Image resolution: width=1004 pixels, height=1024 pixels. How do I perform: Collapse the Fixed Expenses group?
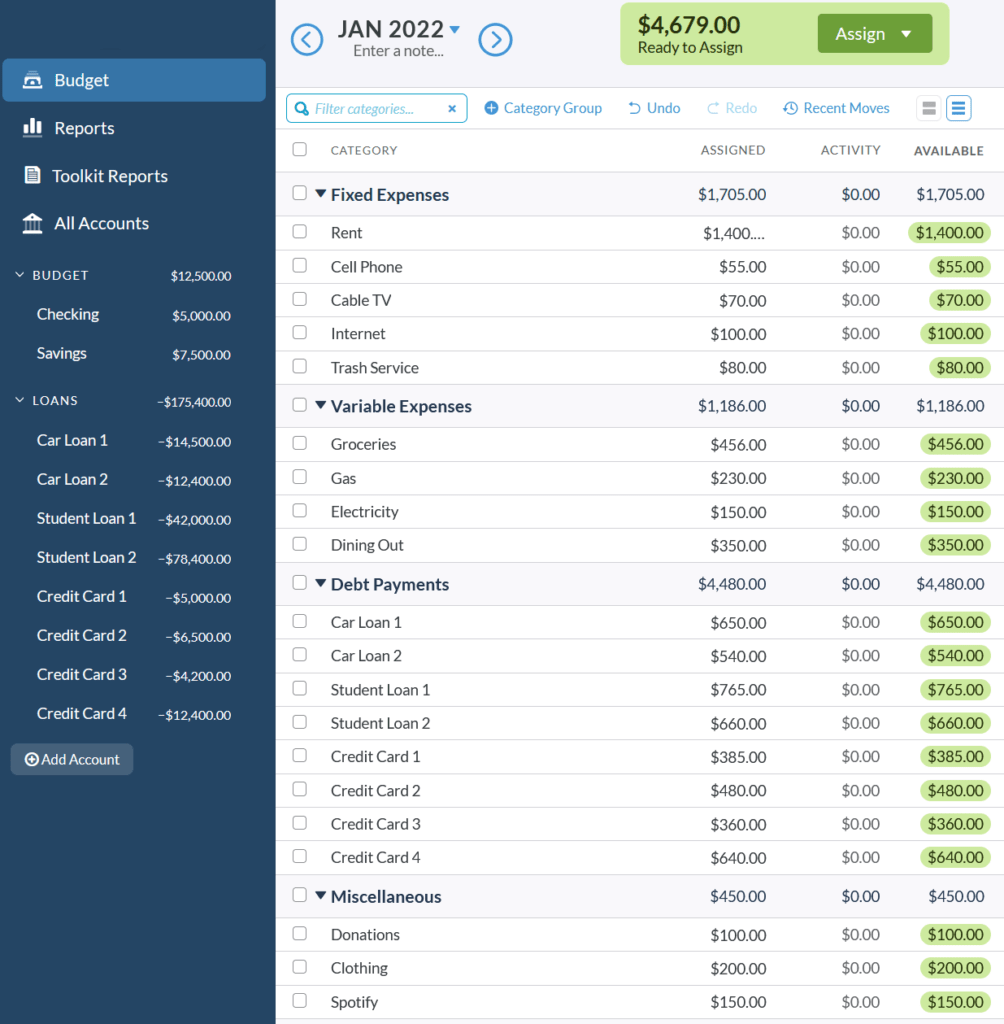click(320, 194)
